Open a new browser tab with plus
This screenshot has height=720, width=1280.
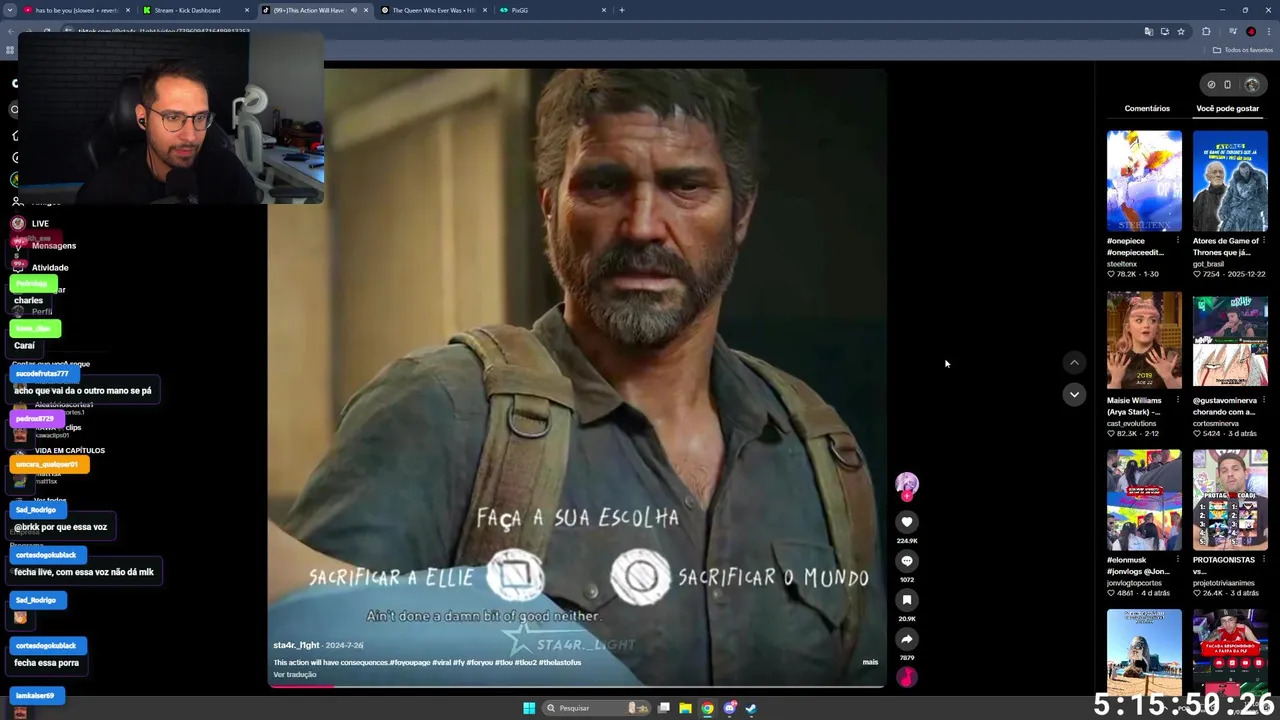point(621,10)
